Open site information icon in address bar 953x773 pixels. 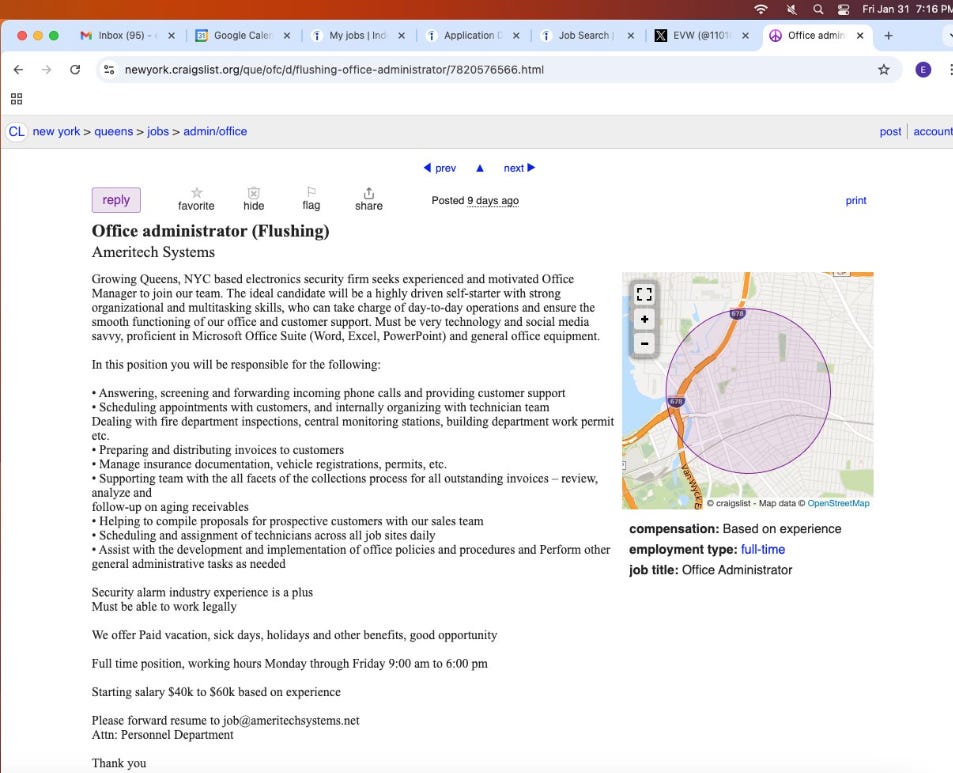coord(109,70)
